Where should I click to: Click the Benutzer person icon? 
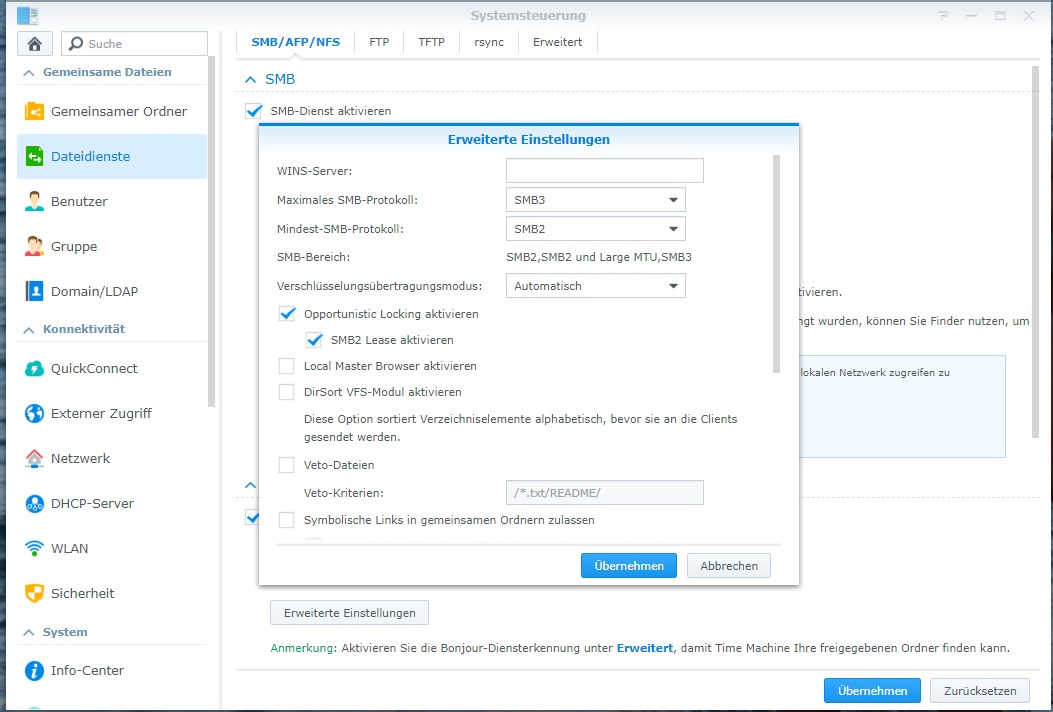click(34, 202)
